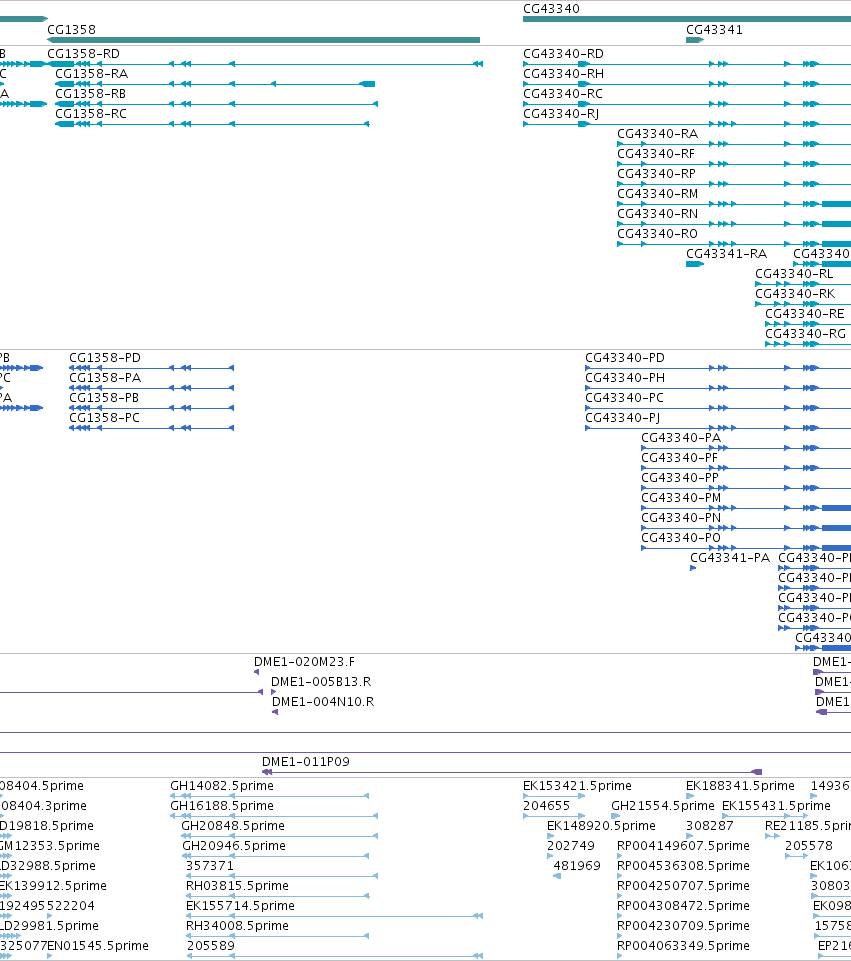Select the CG43340 gene label at top
The width and height of the screenshot is (851, 961).
[551, 9]
